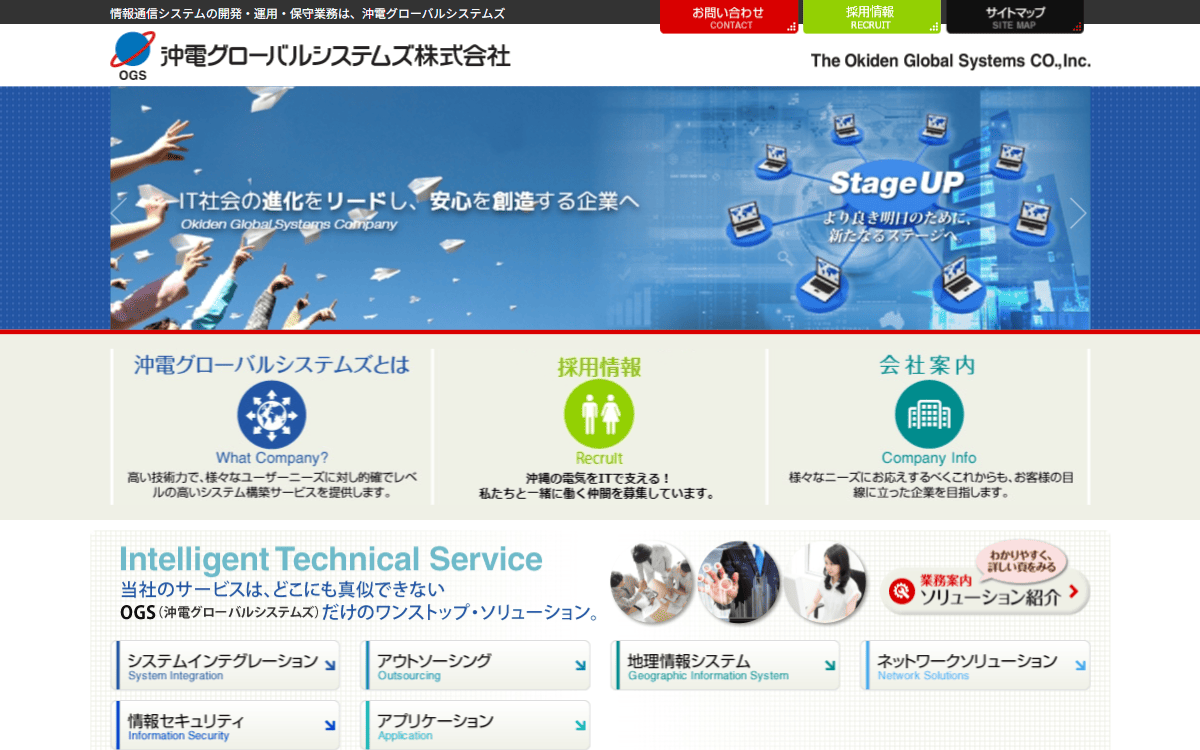Click IT社会の進化をリードし slogan text
This screenshot has width=1200, height=750.
click(409, 200)
